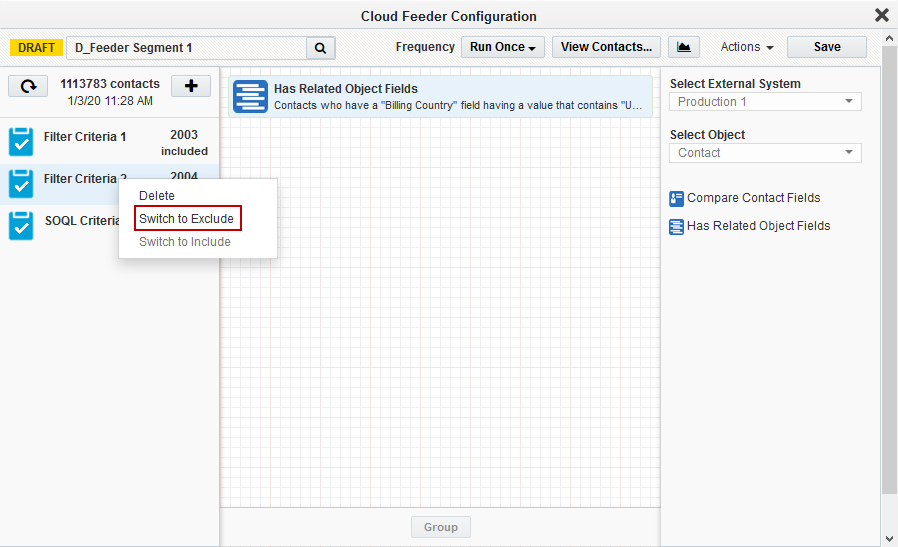Open the Select External System dropdown
The image size is (898, 547).
[765, 102]
